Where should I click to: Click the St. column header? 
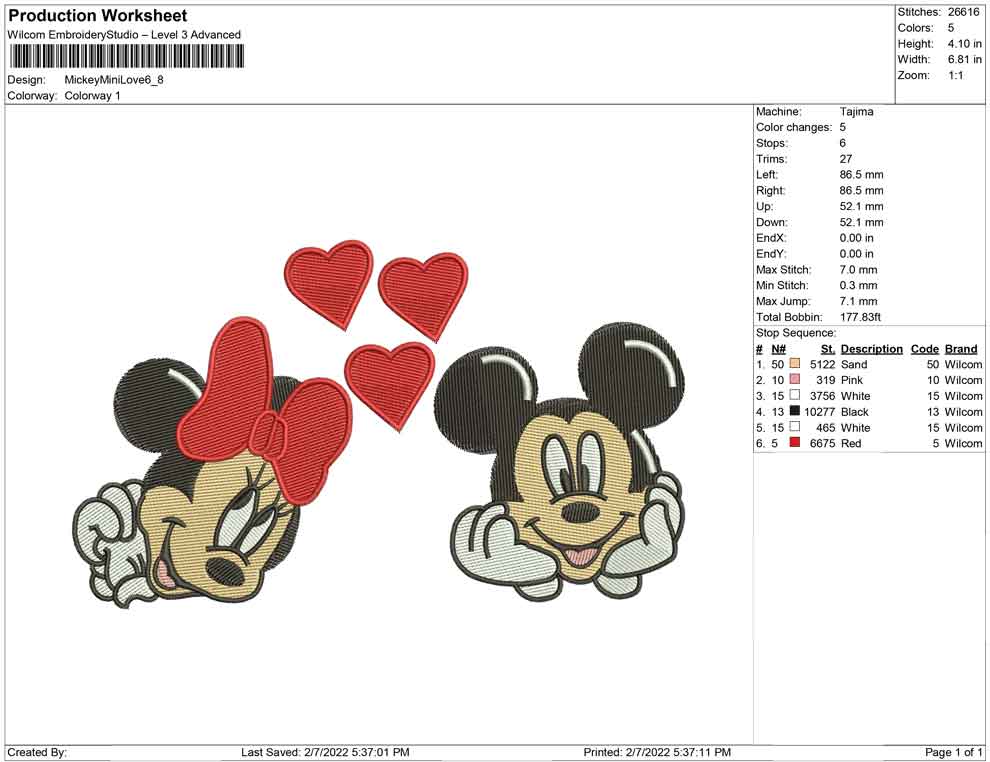(x=828, y=349)
